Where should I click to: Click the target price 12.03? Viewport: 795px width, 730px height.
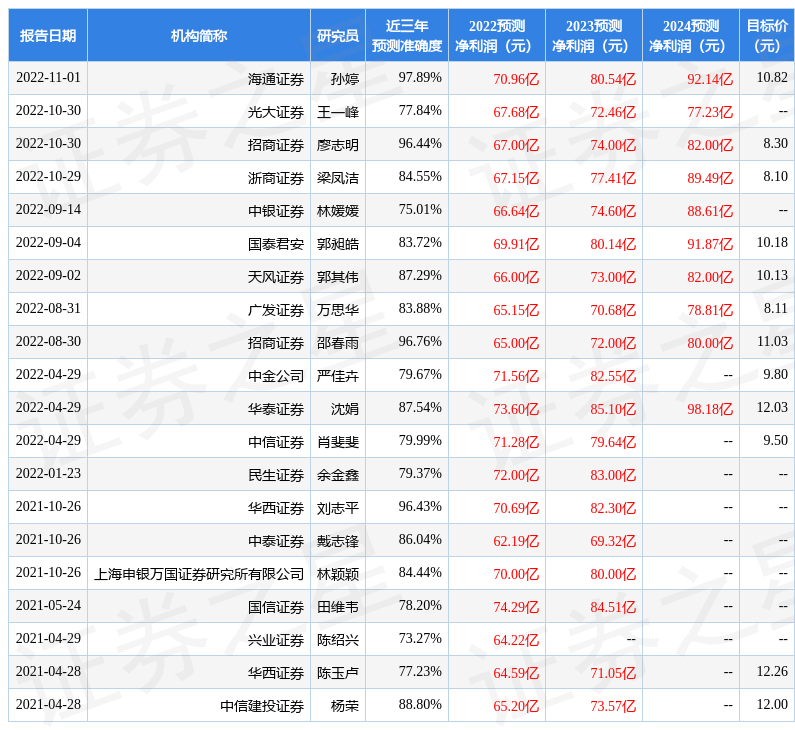(x=772, y=407)
